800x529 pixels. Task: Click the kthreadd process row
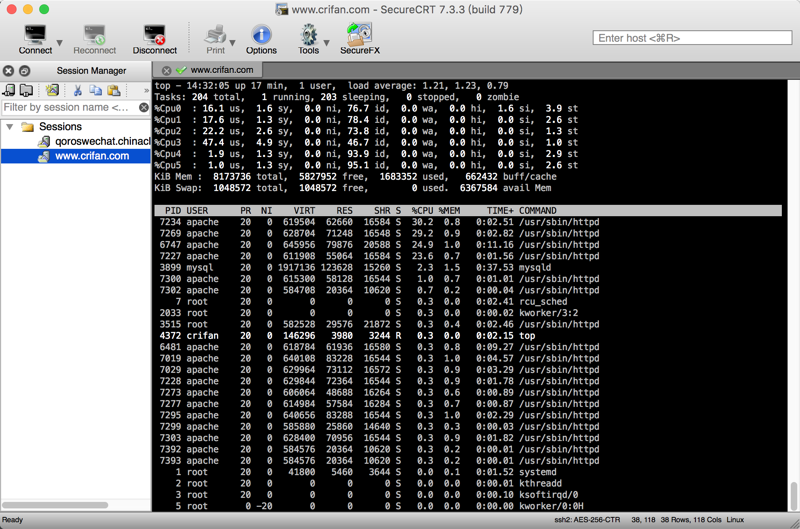(368, 483)
